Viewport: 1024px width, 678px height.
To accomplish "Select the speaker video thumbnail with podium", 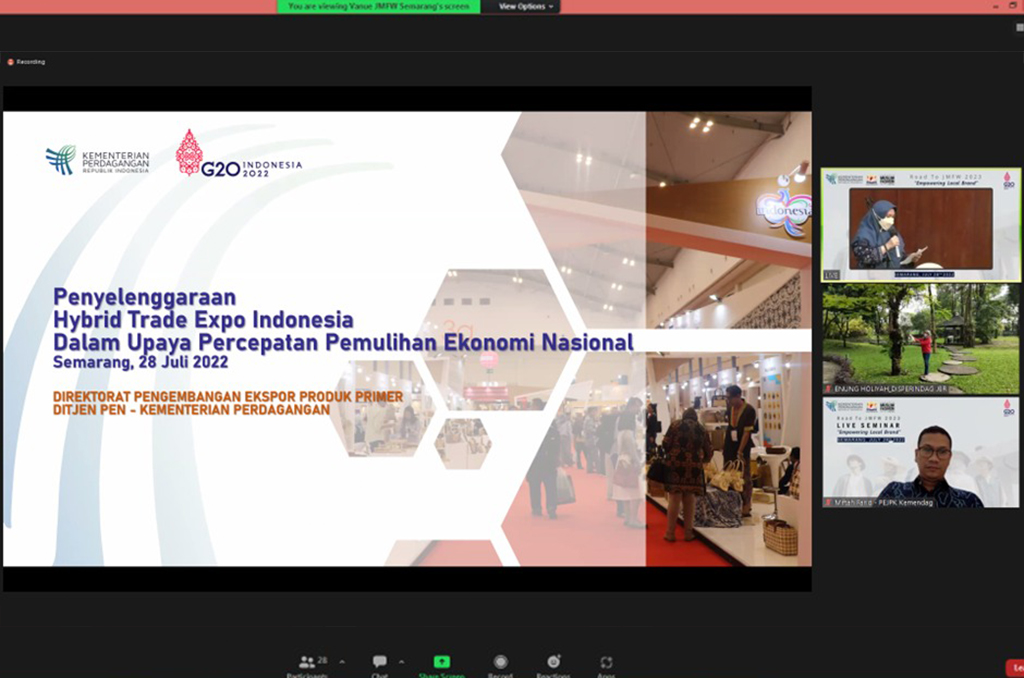I will 920,225.
